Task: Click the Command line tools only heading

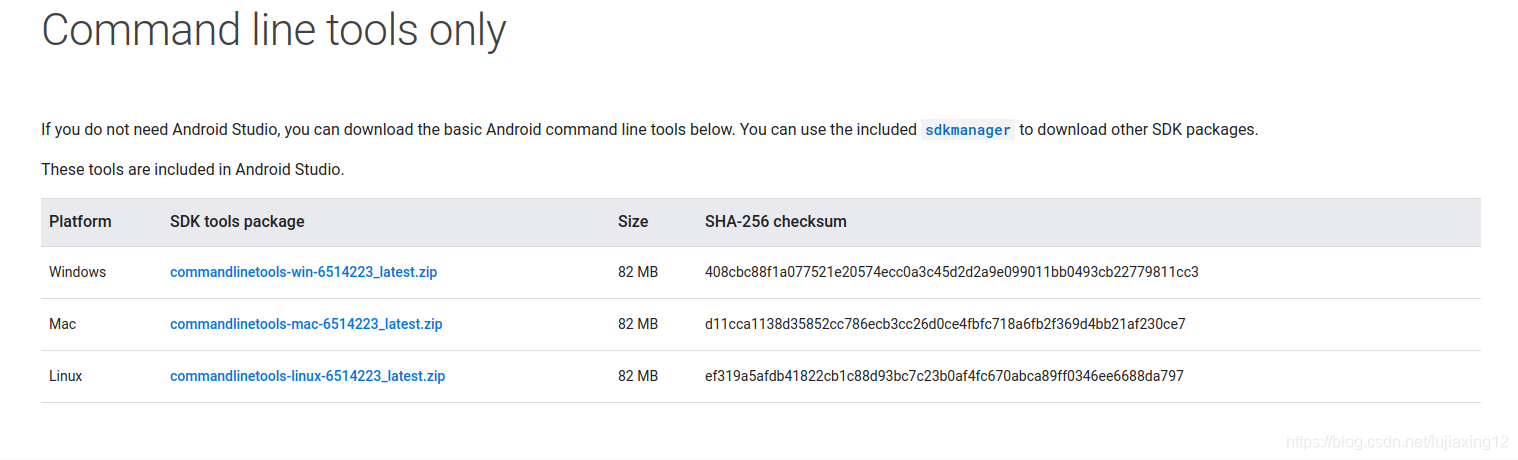Action: tap(274, 30)
